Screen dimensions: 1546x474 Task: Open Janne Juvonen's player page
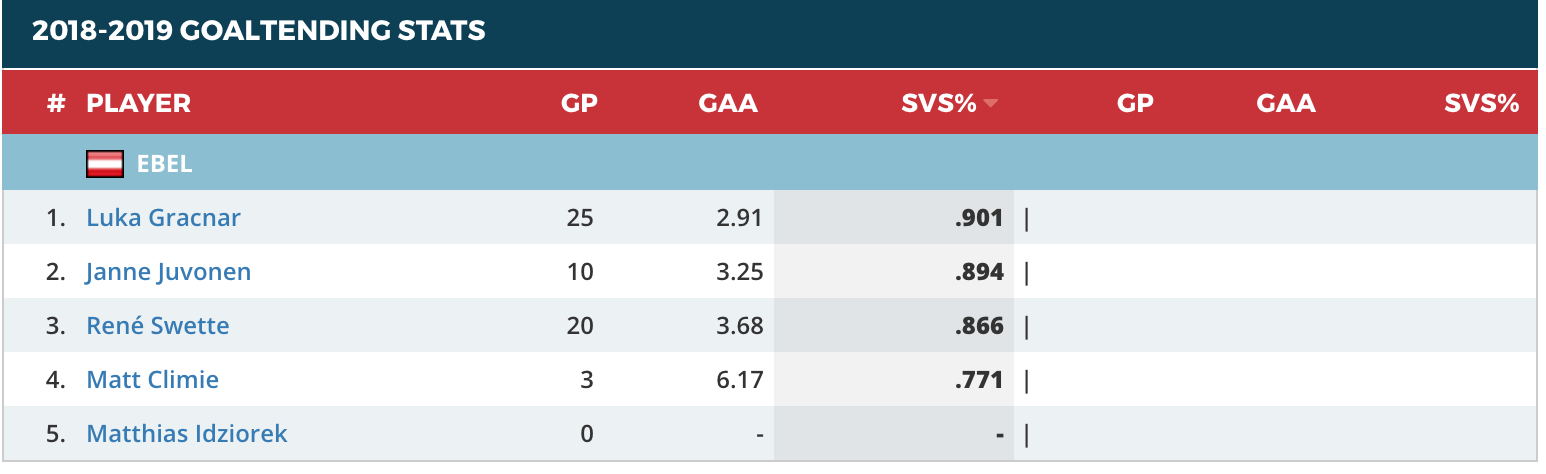(x=168, y=271)
